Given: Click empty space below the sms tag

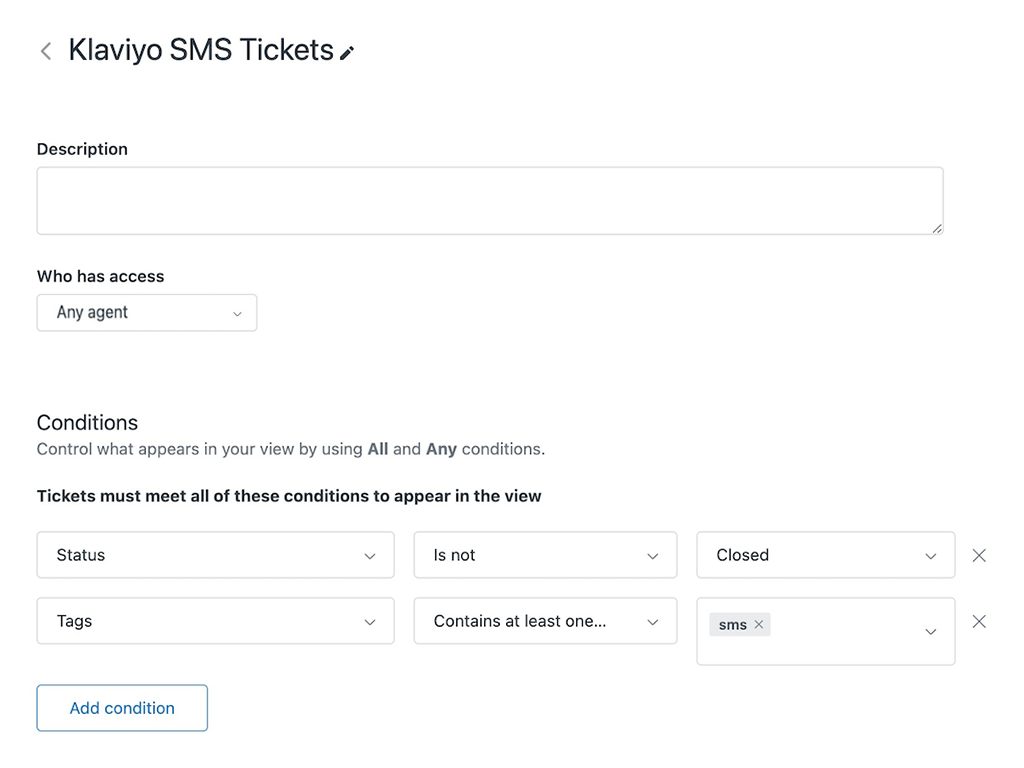Looking at the screenshot, I should (800, 651).
